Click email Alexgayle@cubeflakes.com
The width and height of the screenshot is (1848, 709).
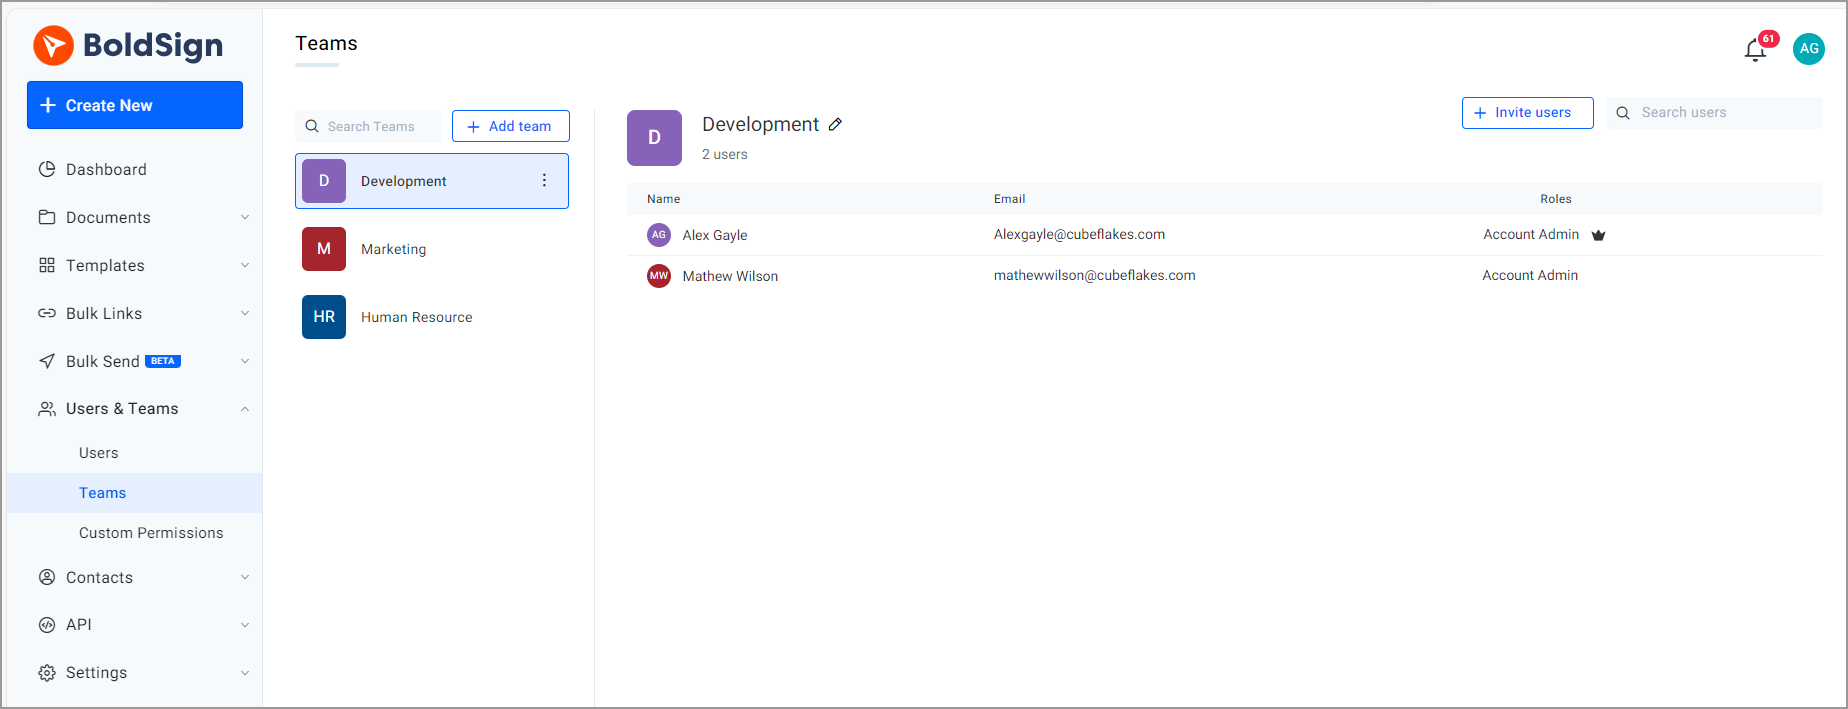[x=1079, y=234]
